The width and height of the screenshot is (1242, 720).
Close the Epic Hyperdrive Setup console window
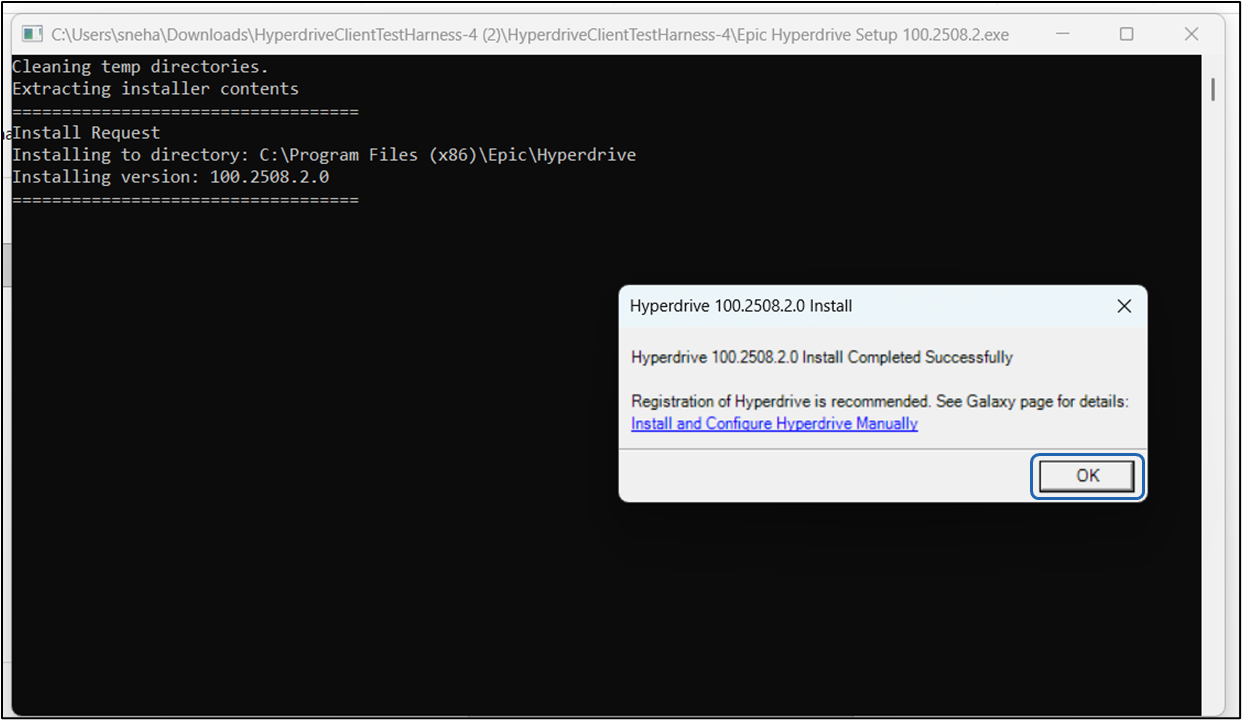(x=1191, y=34)
